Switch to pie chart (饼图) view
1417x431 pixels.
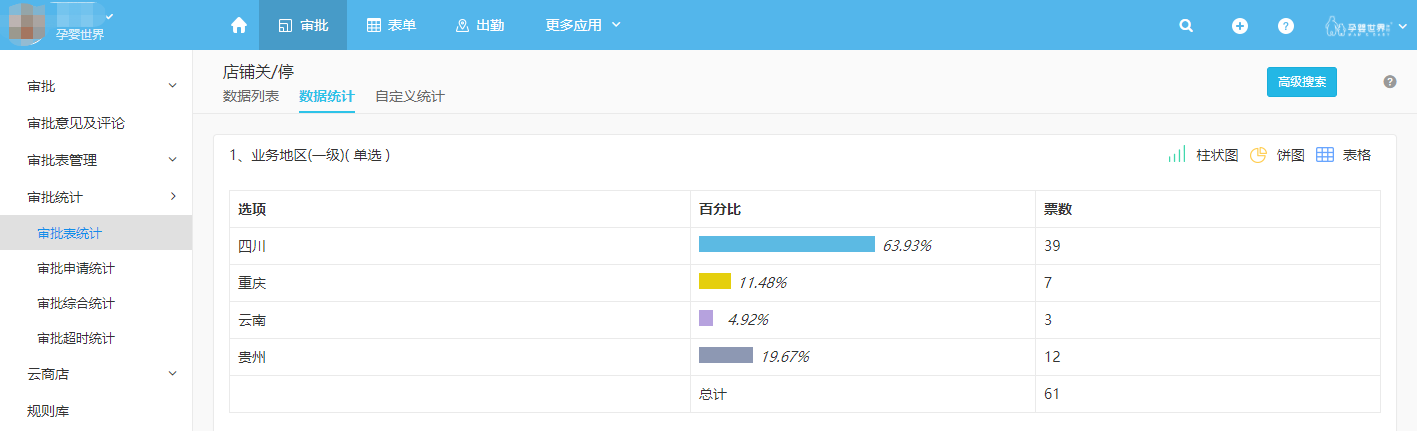click(1277, 155)
